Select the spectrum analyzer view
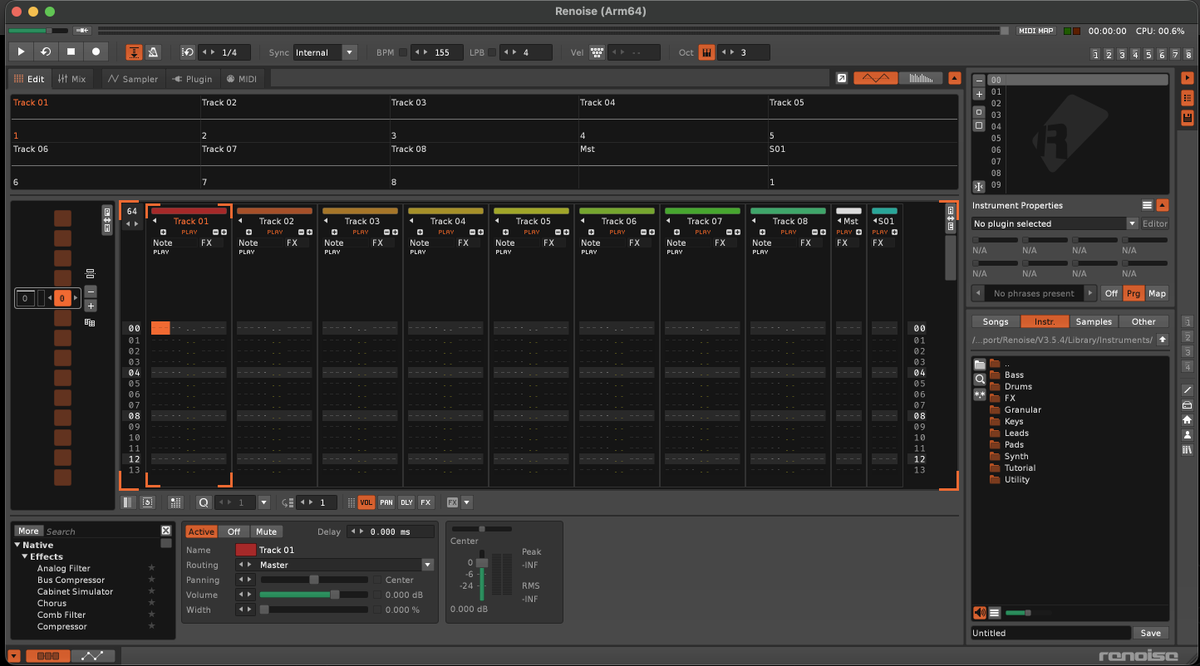The width and height of the screenshot is (1200, 666). coord(921,78)
